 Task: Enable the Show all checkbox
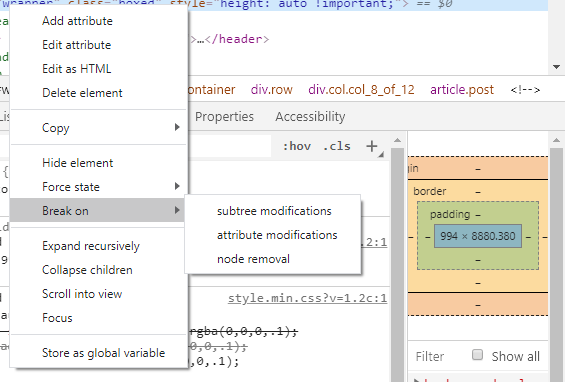tap(477, 355)
